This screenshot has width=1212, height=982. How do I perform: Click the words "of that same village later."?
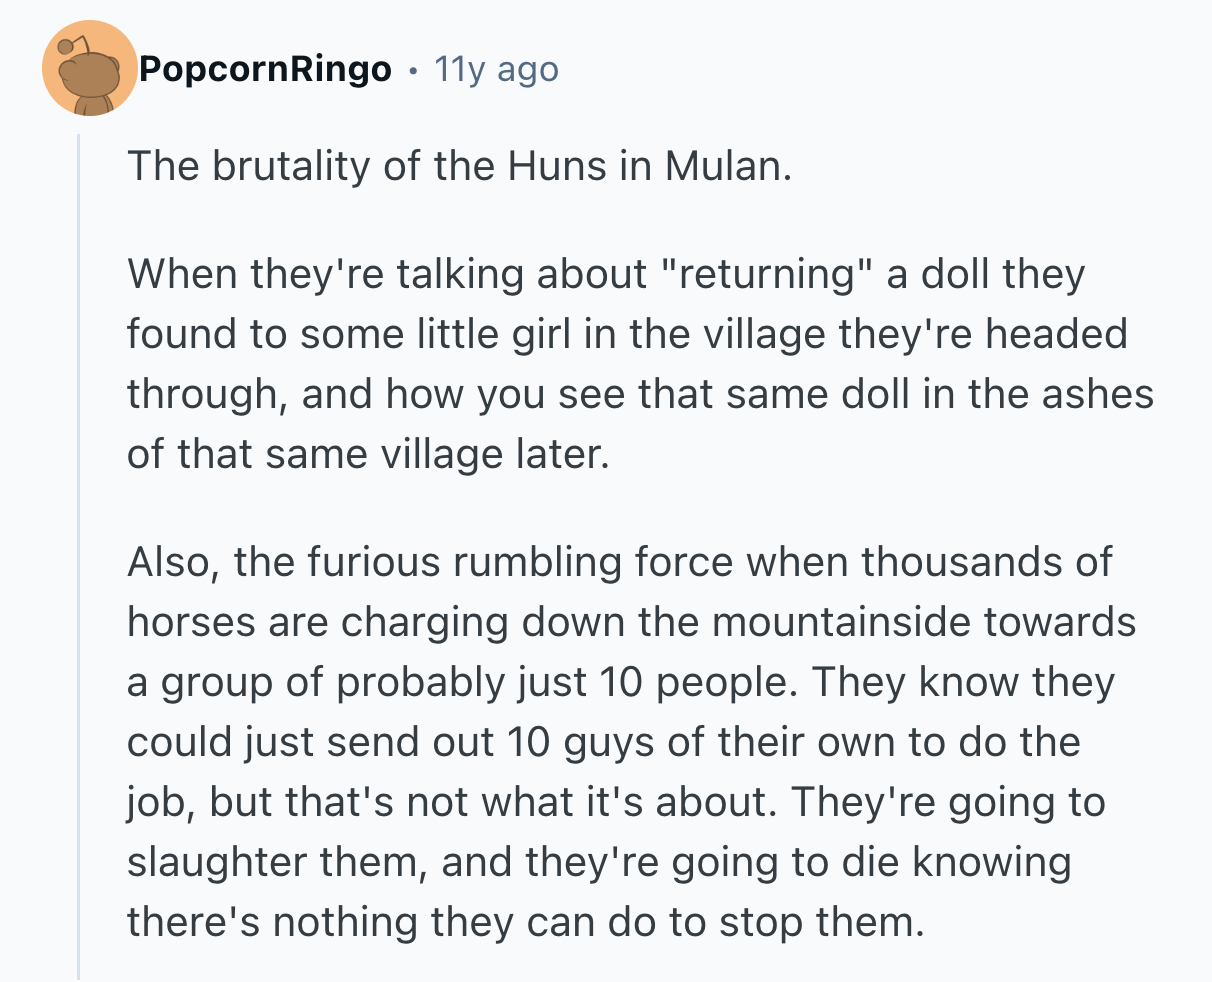[367, 454]
